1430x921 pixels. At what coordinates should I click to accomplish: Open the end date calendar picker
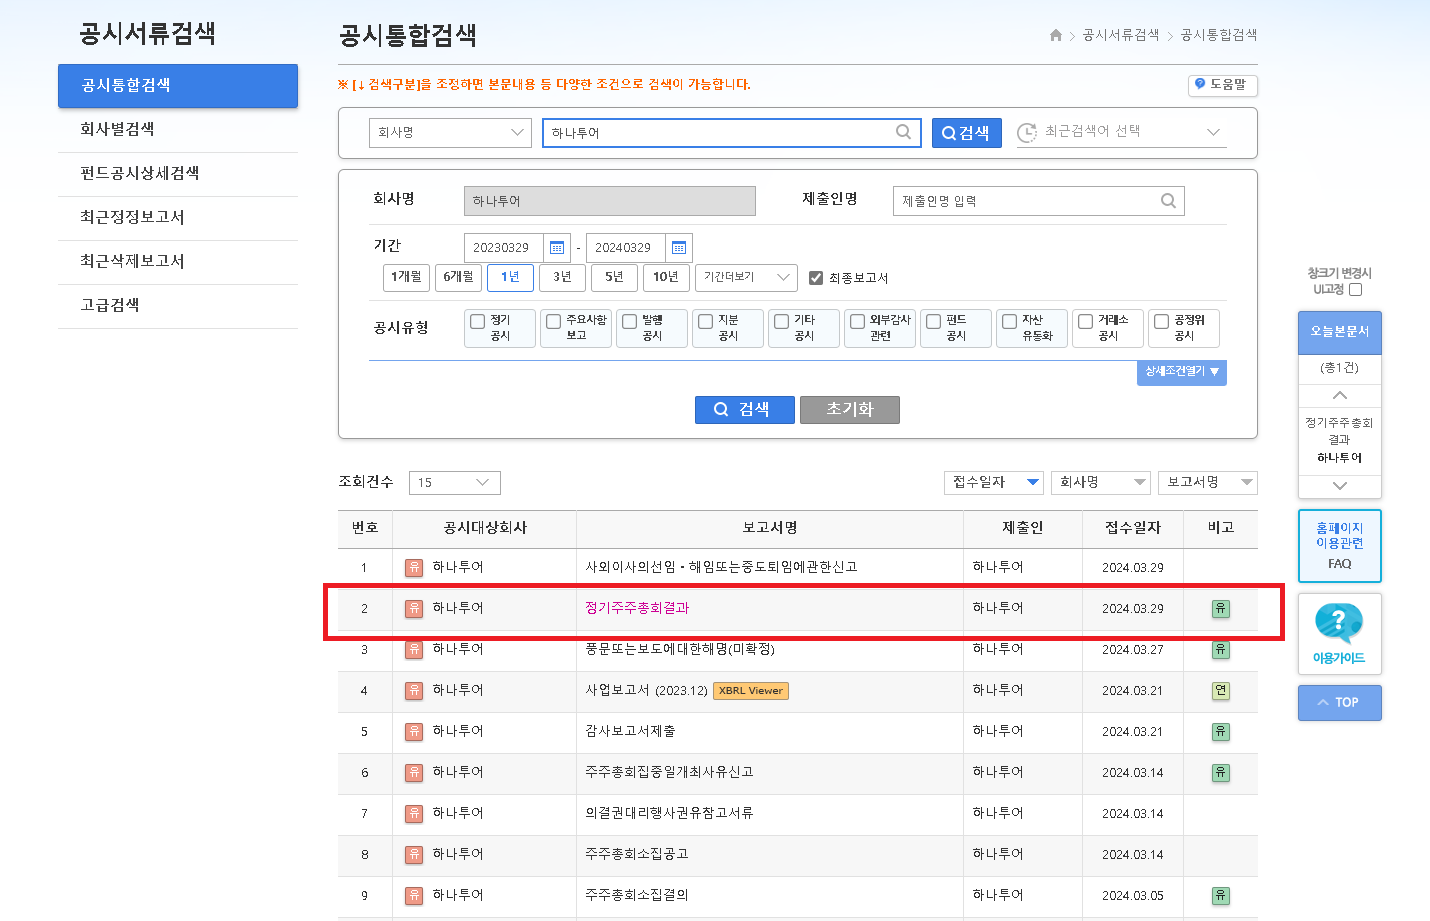679,248
